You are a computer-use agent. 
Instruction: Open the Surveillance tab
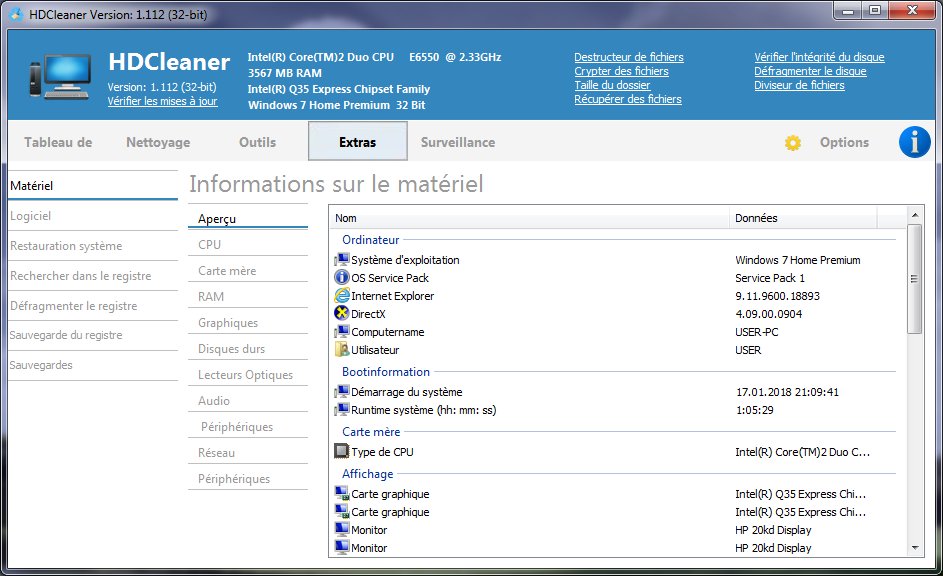coord(458,142)
